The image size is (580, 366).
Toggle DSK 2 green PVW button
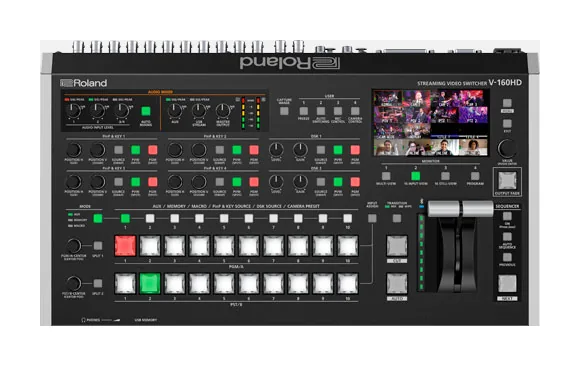[x=338, y=182]
